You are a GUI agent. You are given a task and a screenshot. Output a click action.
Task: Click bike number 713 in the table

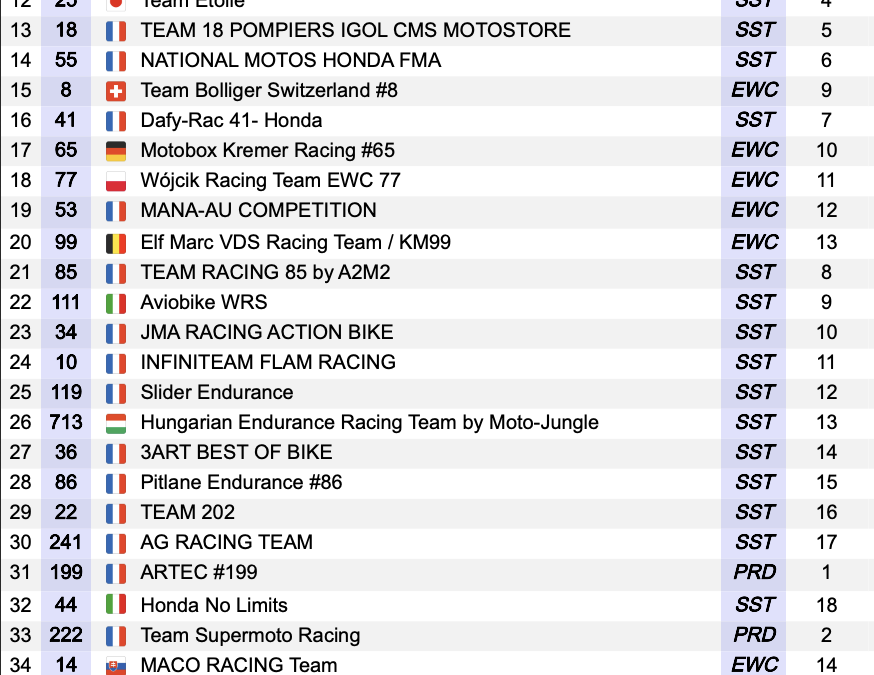click(66, 422)
